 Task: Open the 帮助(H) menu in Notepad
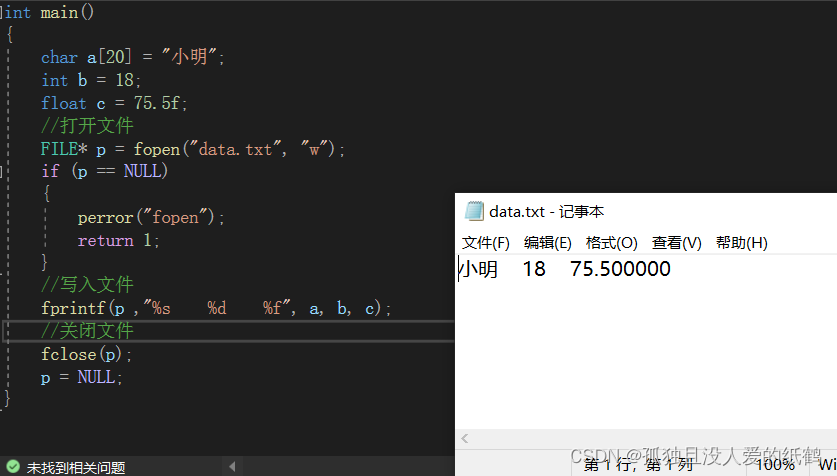741,243
